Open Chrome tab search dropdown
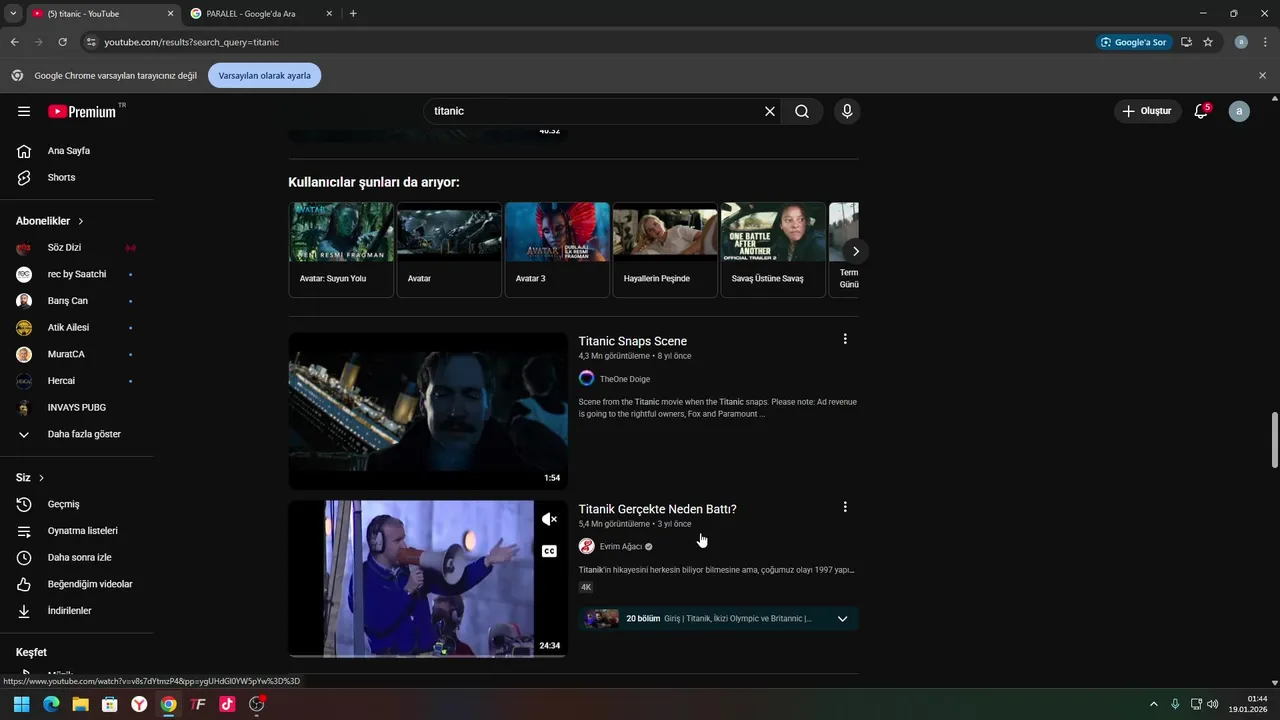The width and height of the screenshot is (1280, 720). pos(13,13)
